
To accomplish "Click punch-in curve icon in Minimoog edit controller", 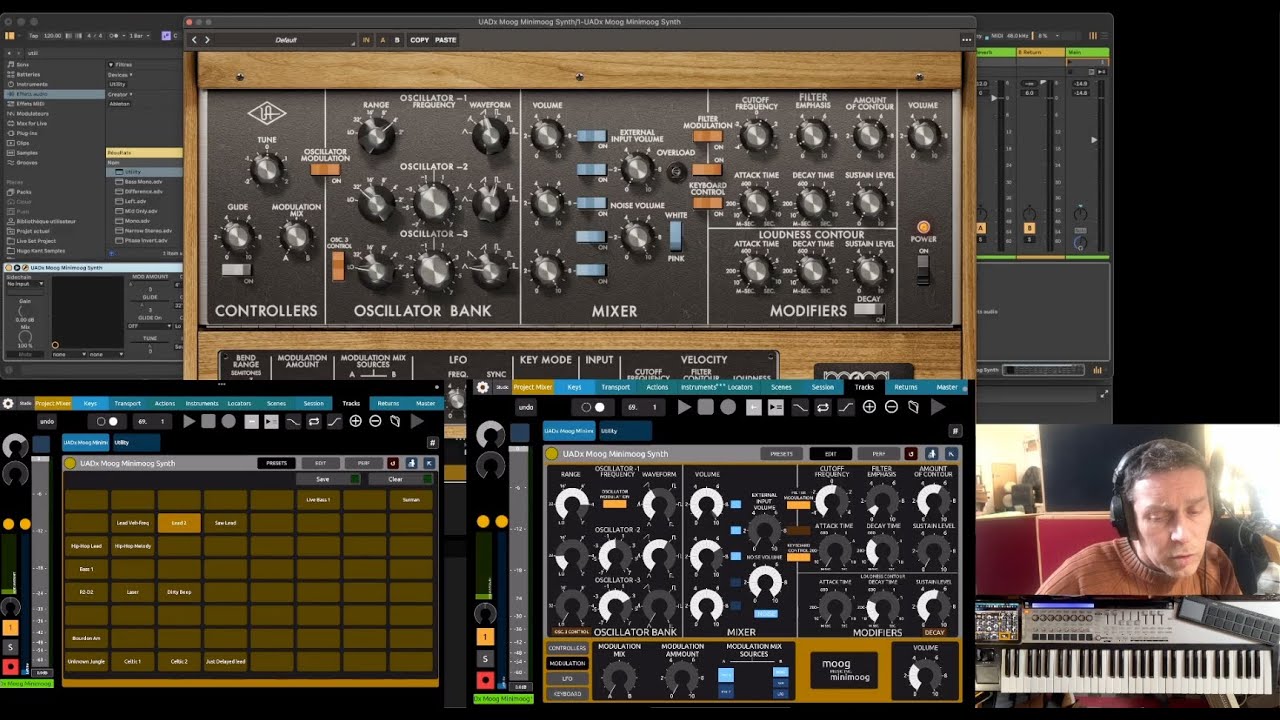I will click(x=800, y=407).
